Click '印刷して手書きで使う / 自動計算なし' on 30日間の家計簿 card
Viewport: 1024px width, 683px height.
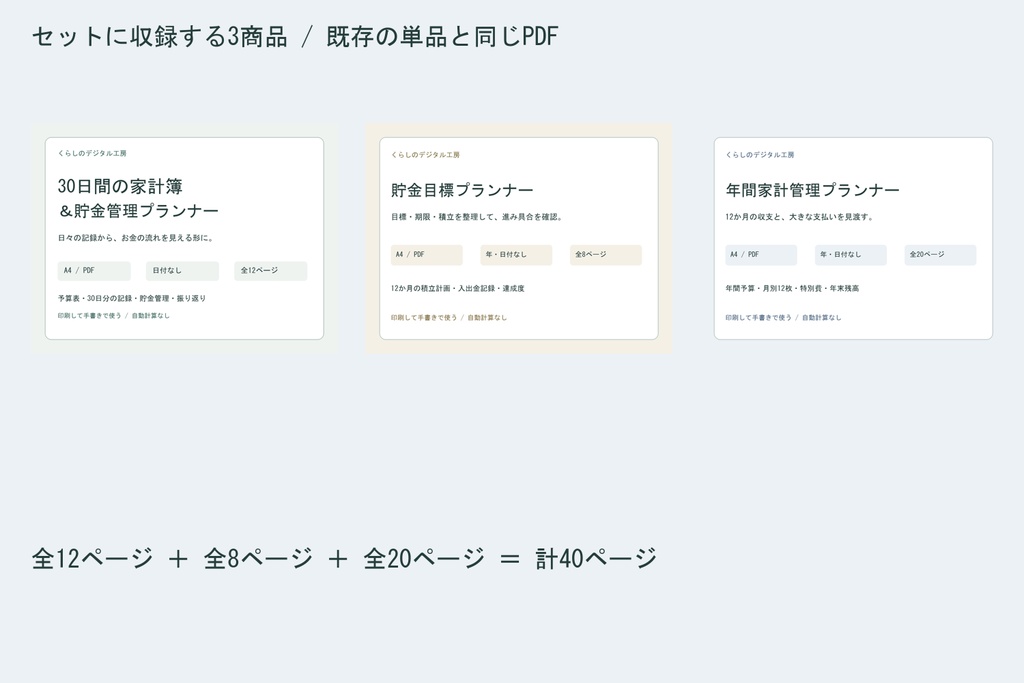(x=114, y=315)
